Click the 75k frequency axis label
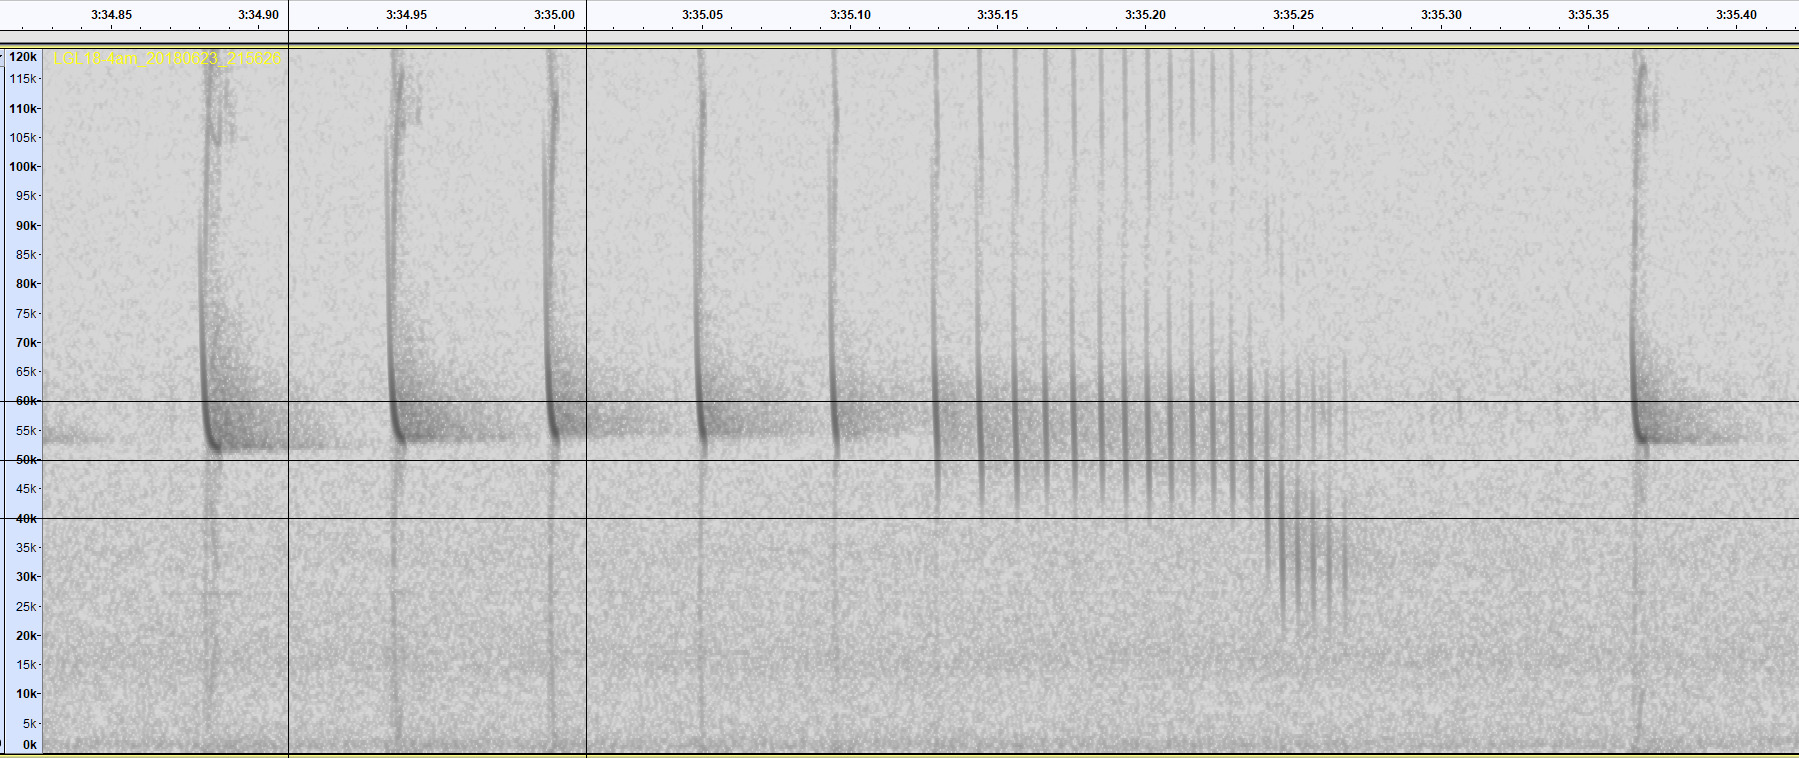The image size is (1799, 758). tap(26, 314)
